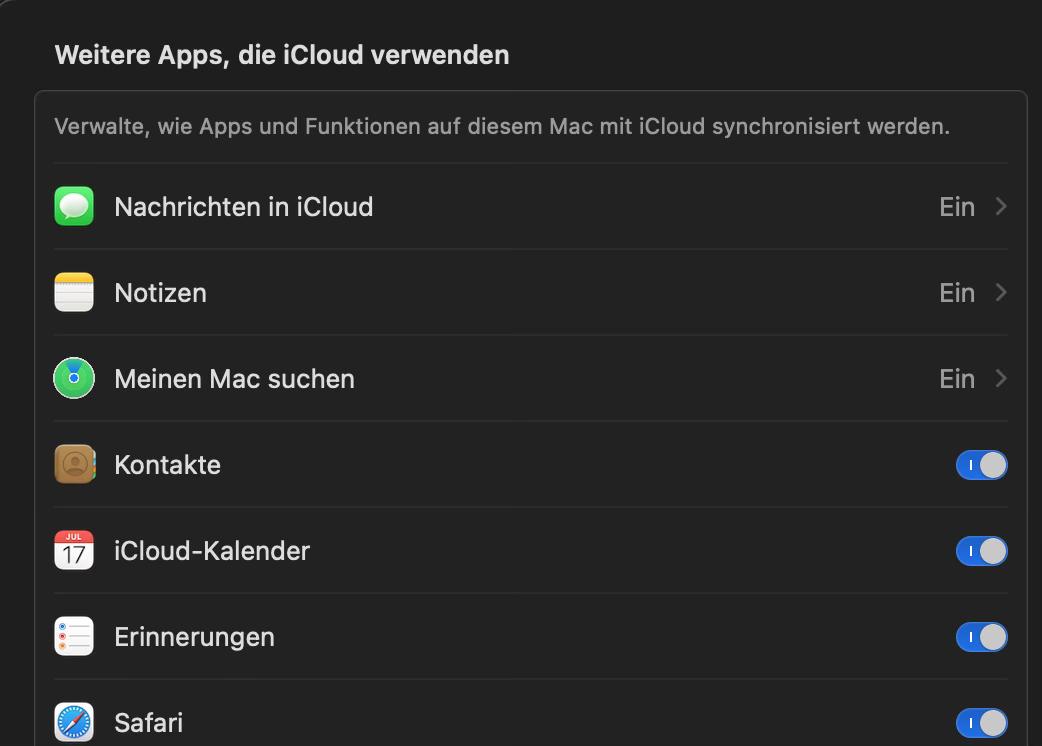Click Ein status for Meinen Mac suchen
This screenshot has width=1042, height=746.
click(957, 379)
